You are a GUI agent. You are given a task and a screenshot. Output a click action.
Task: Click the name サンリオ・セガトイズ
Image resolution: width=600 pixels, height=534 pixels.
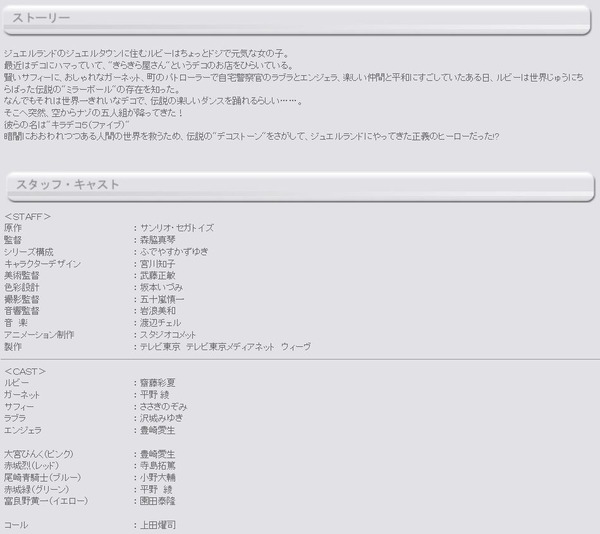(x=177, y=228)
